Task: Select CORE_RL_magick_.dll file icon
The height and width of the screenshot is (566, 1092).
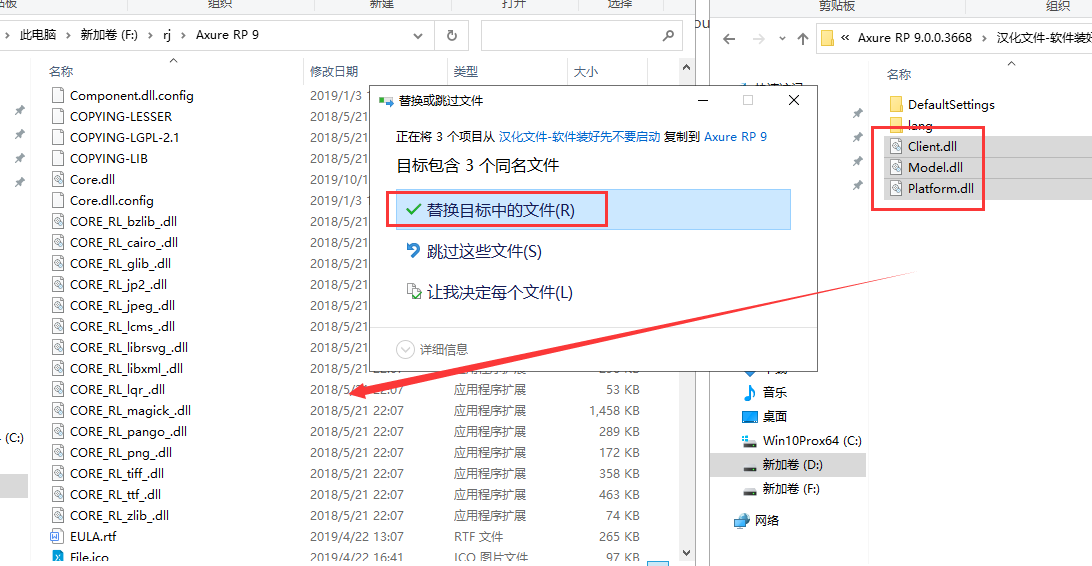Action: pos(58,410)
